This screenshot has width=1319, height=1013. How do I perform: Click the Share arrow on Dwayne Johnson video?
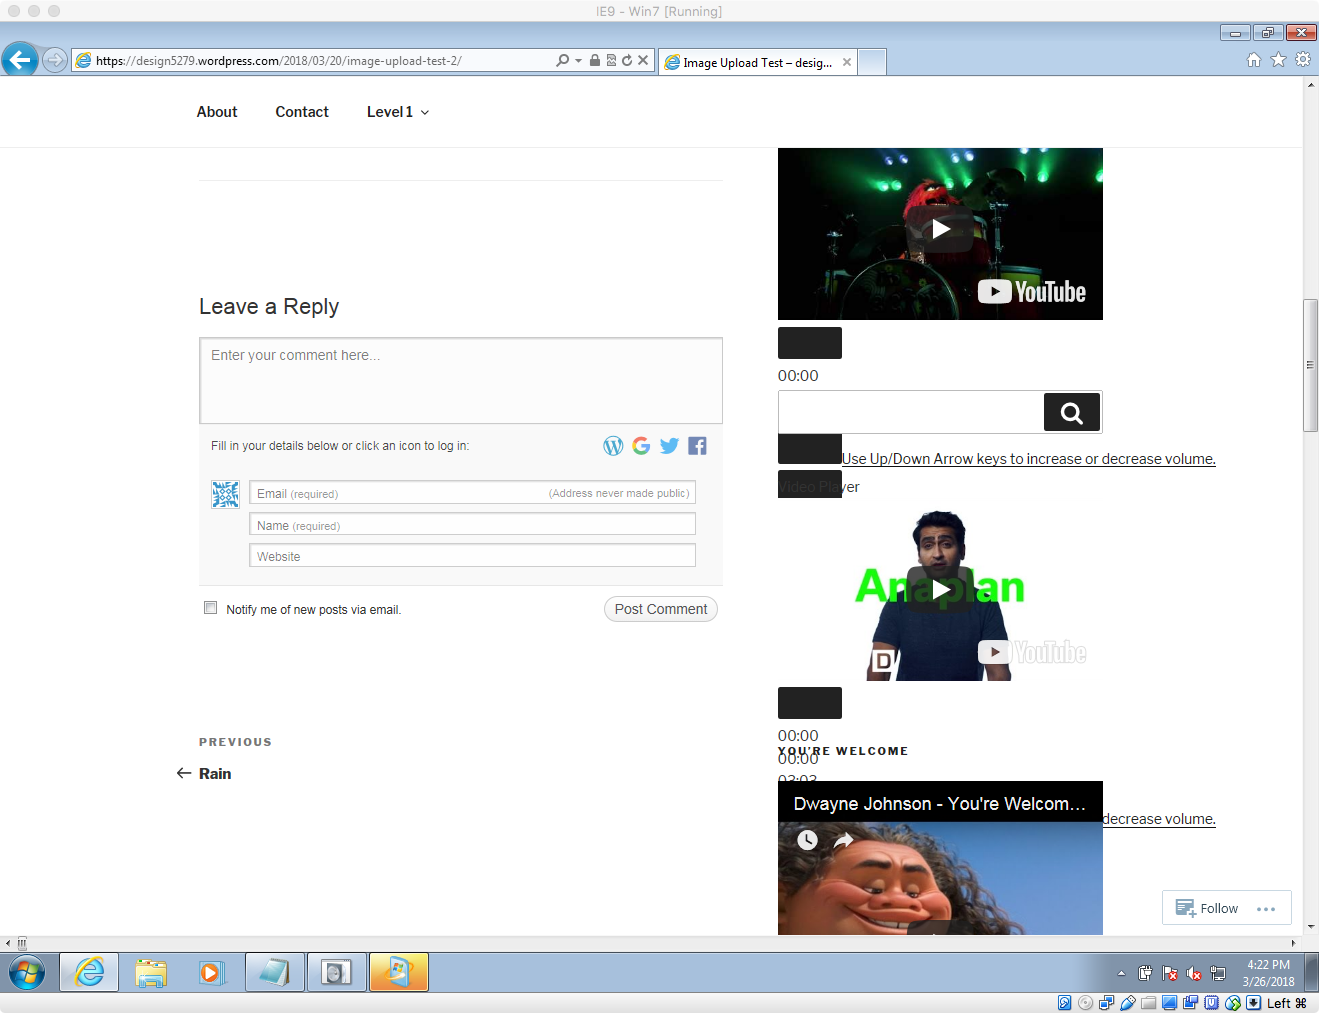pyautogui.click(x=844, y=840)
